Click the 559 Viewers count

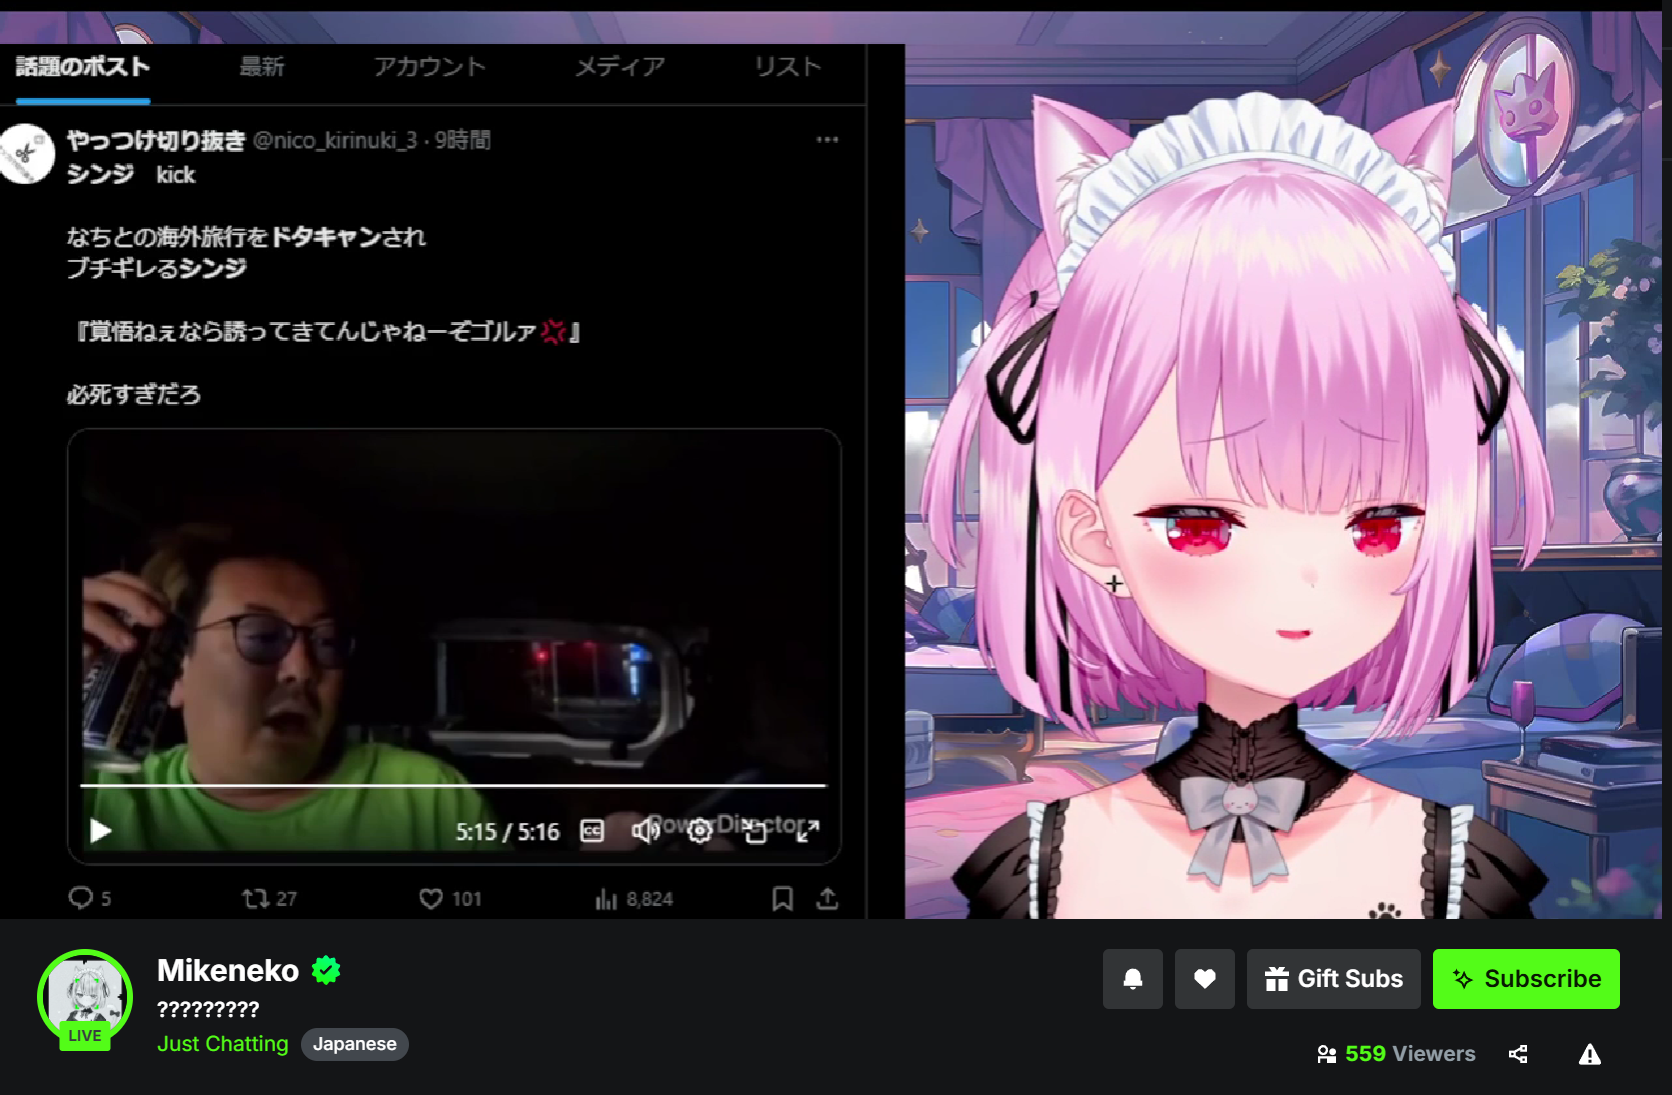(x=1396, y=1053)
